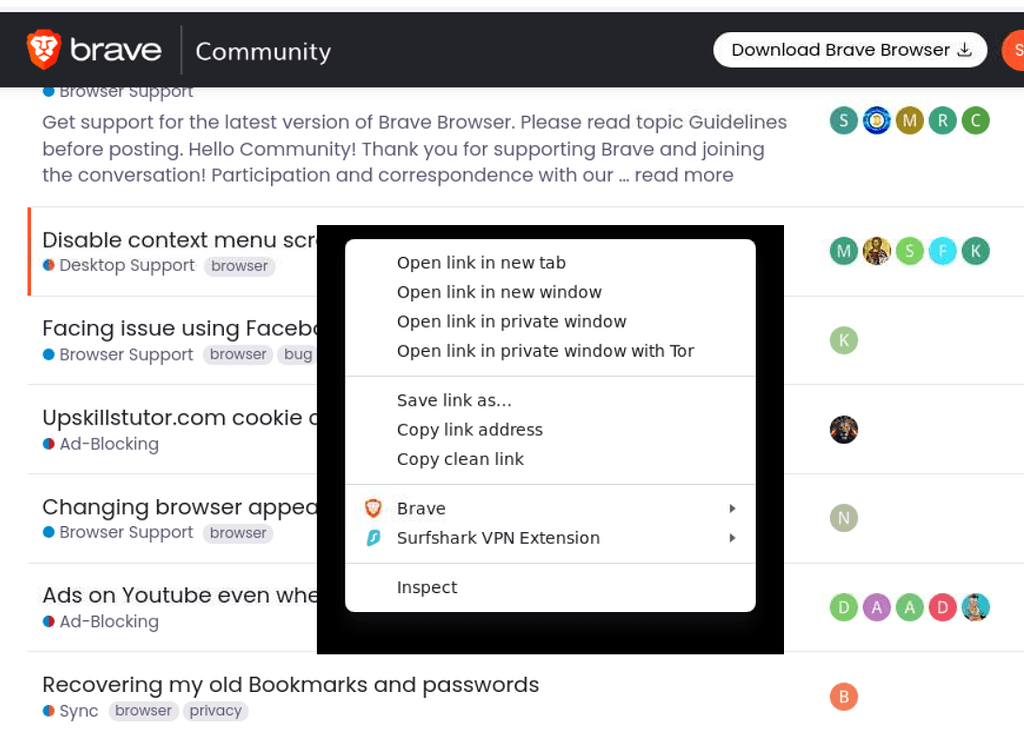This screenshot has width=1024, height=738.
Task: Select 'Open link in new tab'
Action: (x=481, y=262)
